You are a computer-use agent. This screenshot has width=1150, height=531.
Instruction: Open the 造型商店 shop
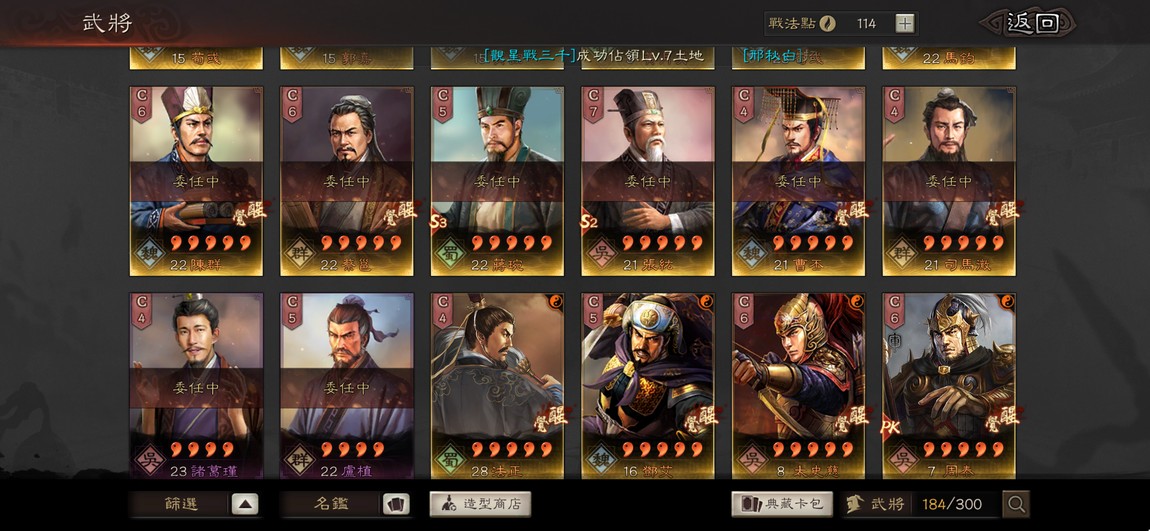pos(480,504)
